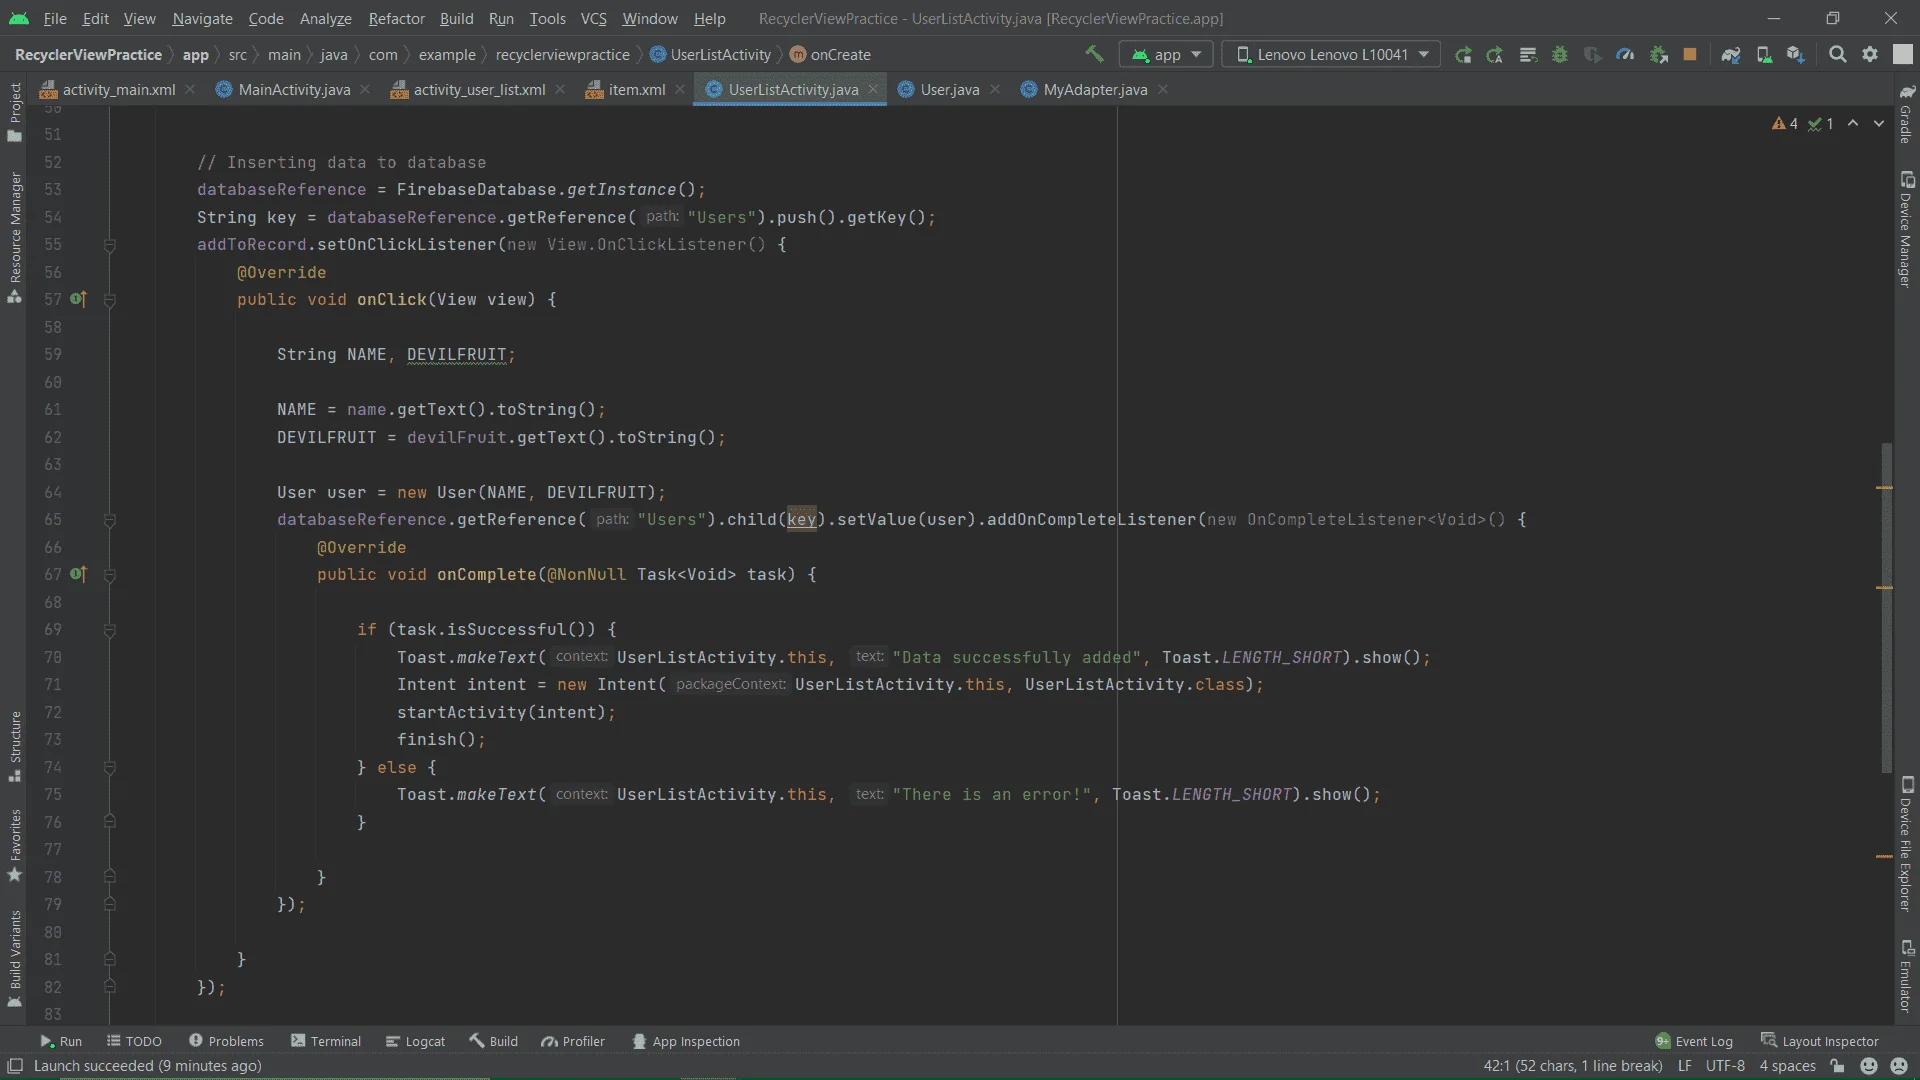
Task: Click the warnings indicator showing 4
Action: pyautogui.click(x=1785, y=124)
